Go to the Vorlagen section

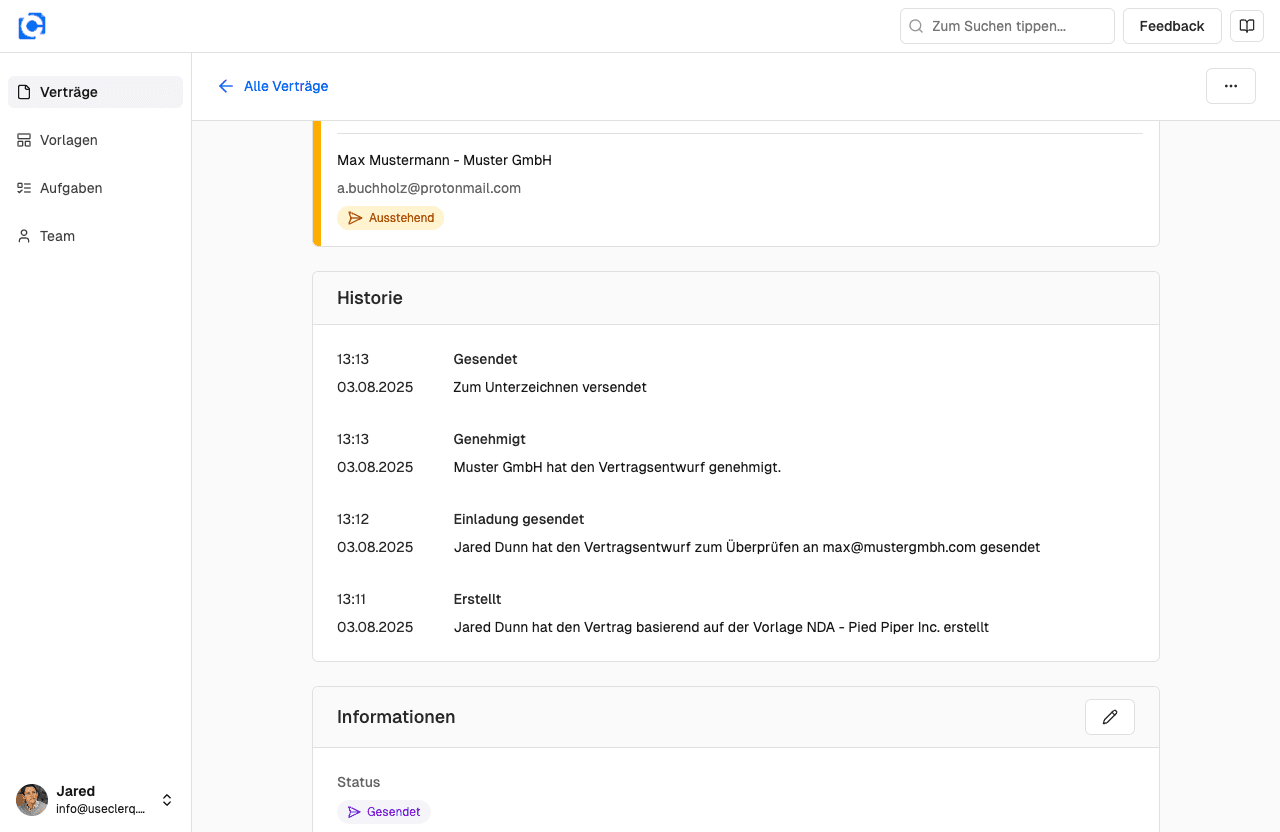pyautogui.click(x=69, y=140)
